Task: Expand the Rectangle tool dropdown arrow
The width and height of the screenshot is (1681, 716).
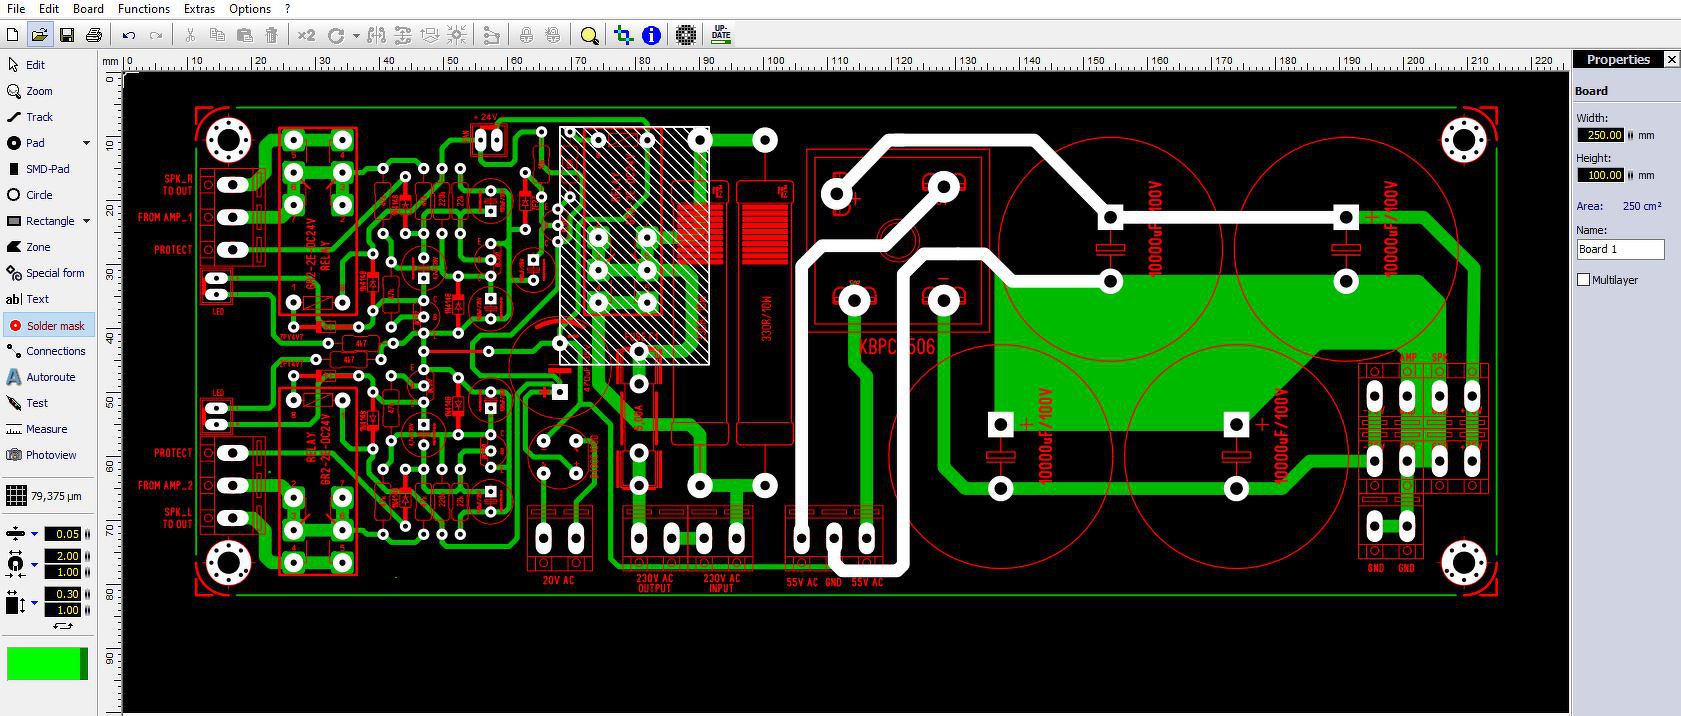Action: (x=86, y=221)
